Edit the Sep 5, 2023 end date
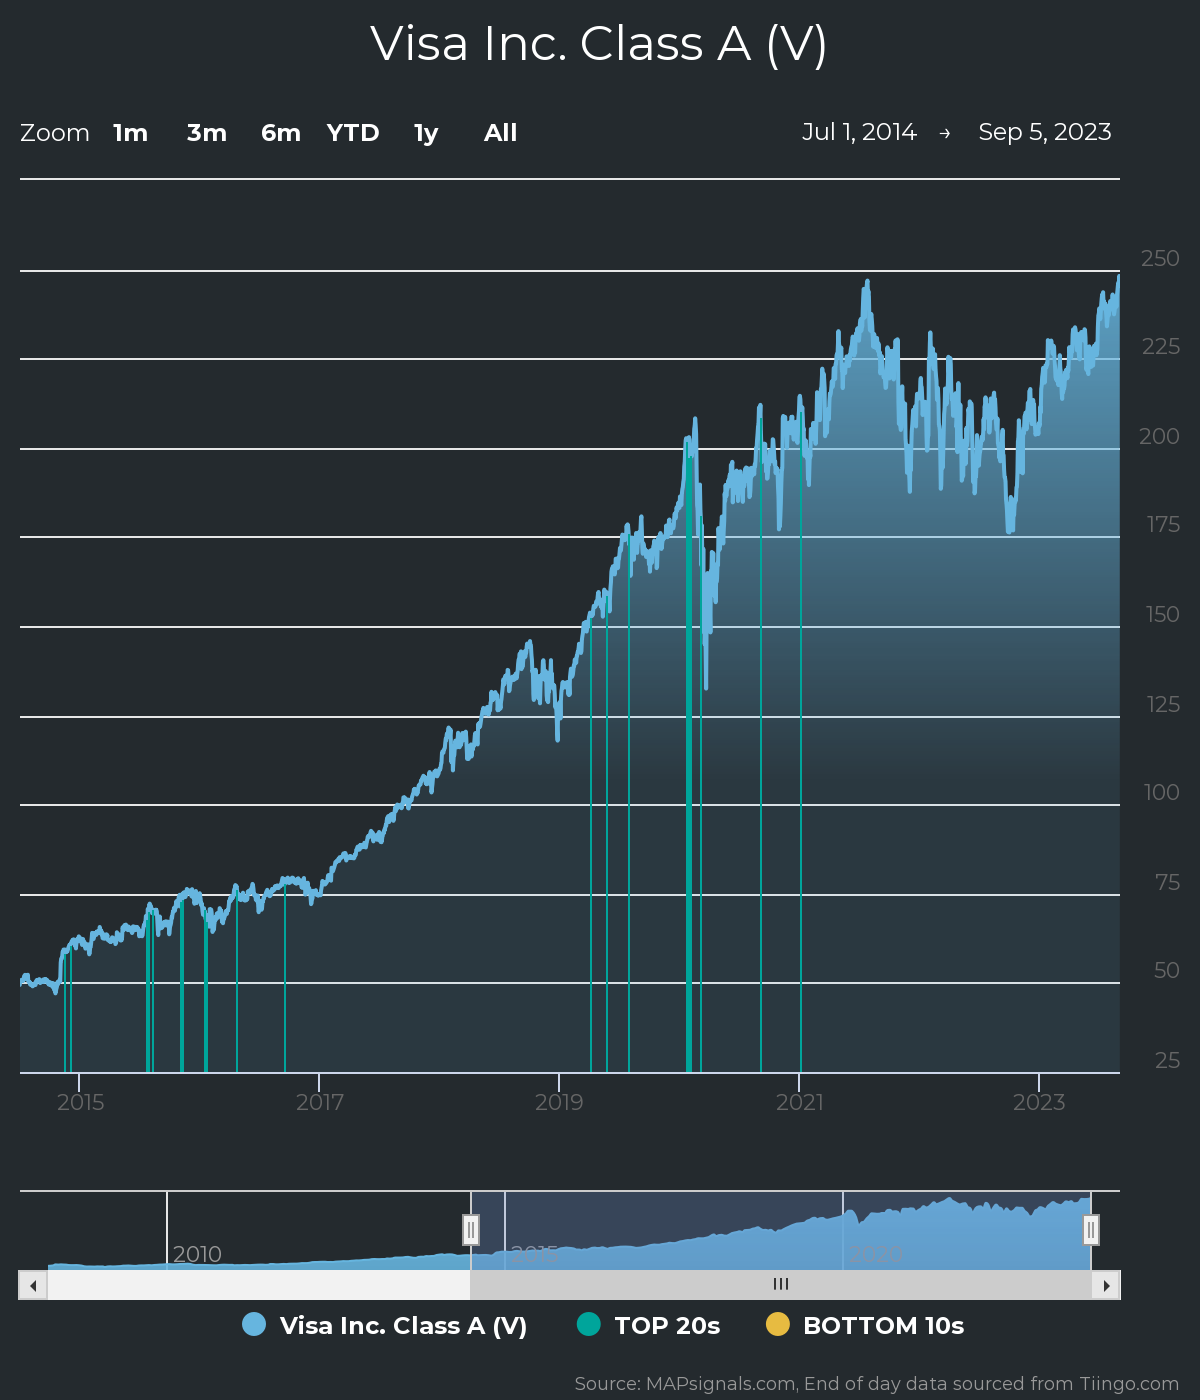Screen dimensions: 1200x1400 click(1045, 132)
